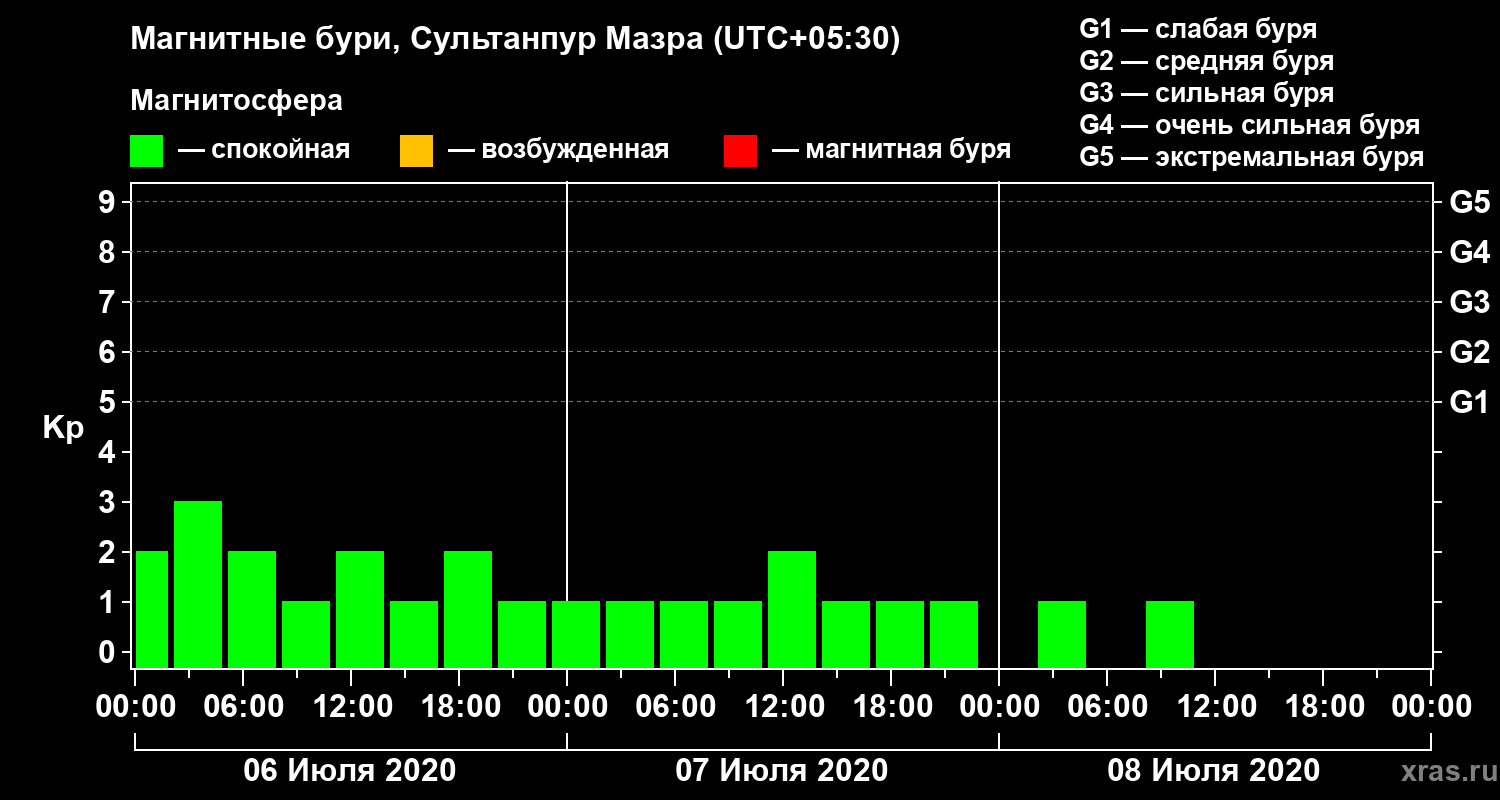Click the right-axis 'G1' label beside level 5
The height and width of the screenshot is (800, 1500).
(x=1469, y=402)
